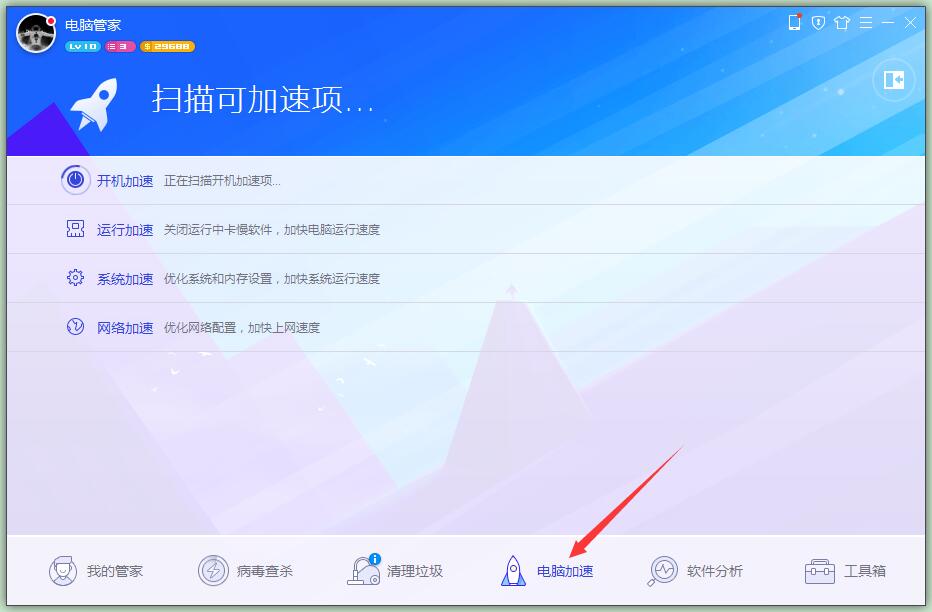Select 运行加速 running acceleration item
Viewport: 932px width, 612px height.
pyautogui.click(x=125, y=230)
